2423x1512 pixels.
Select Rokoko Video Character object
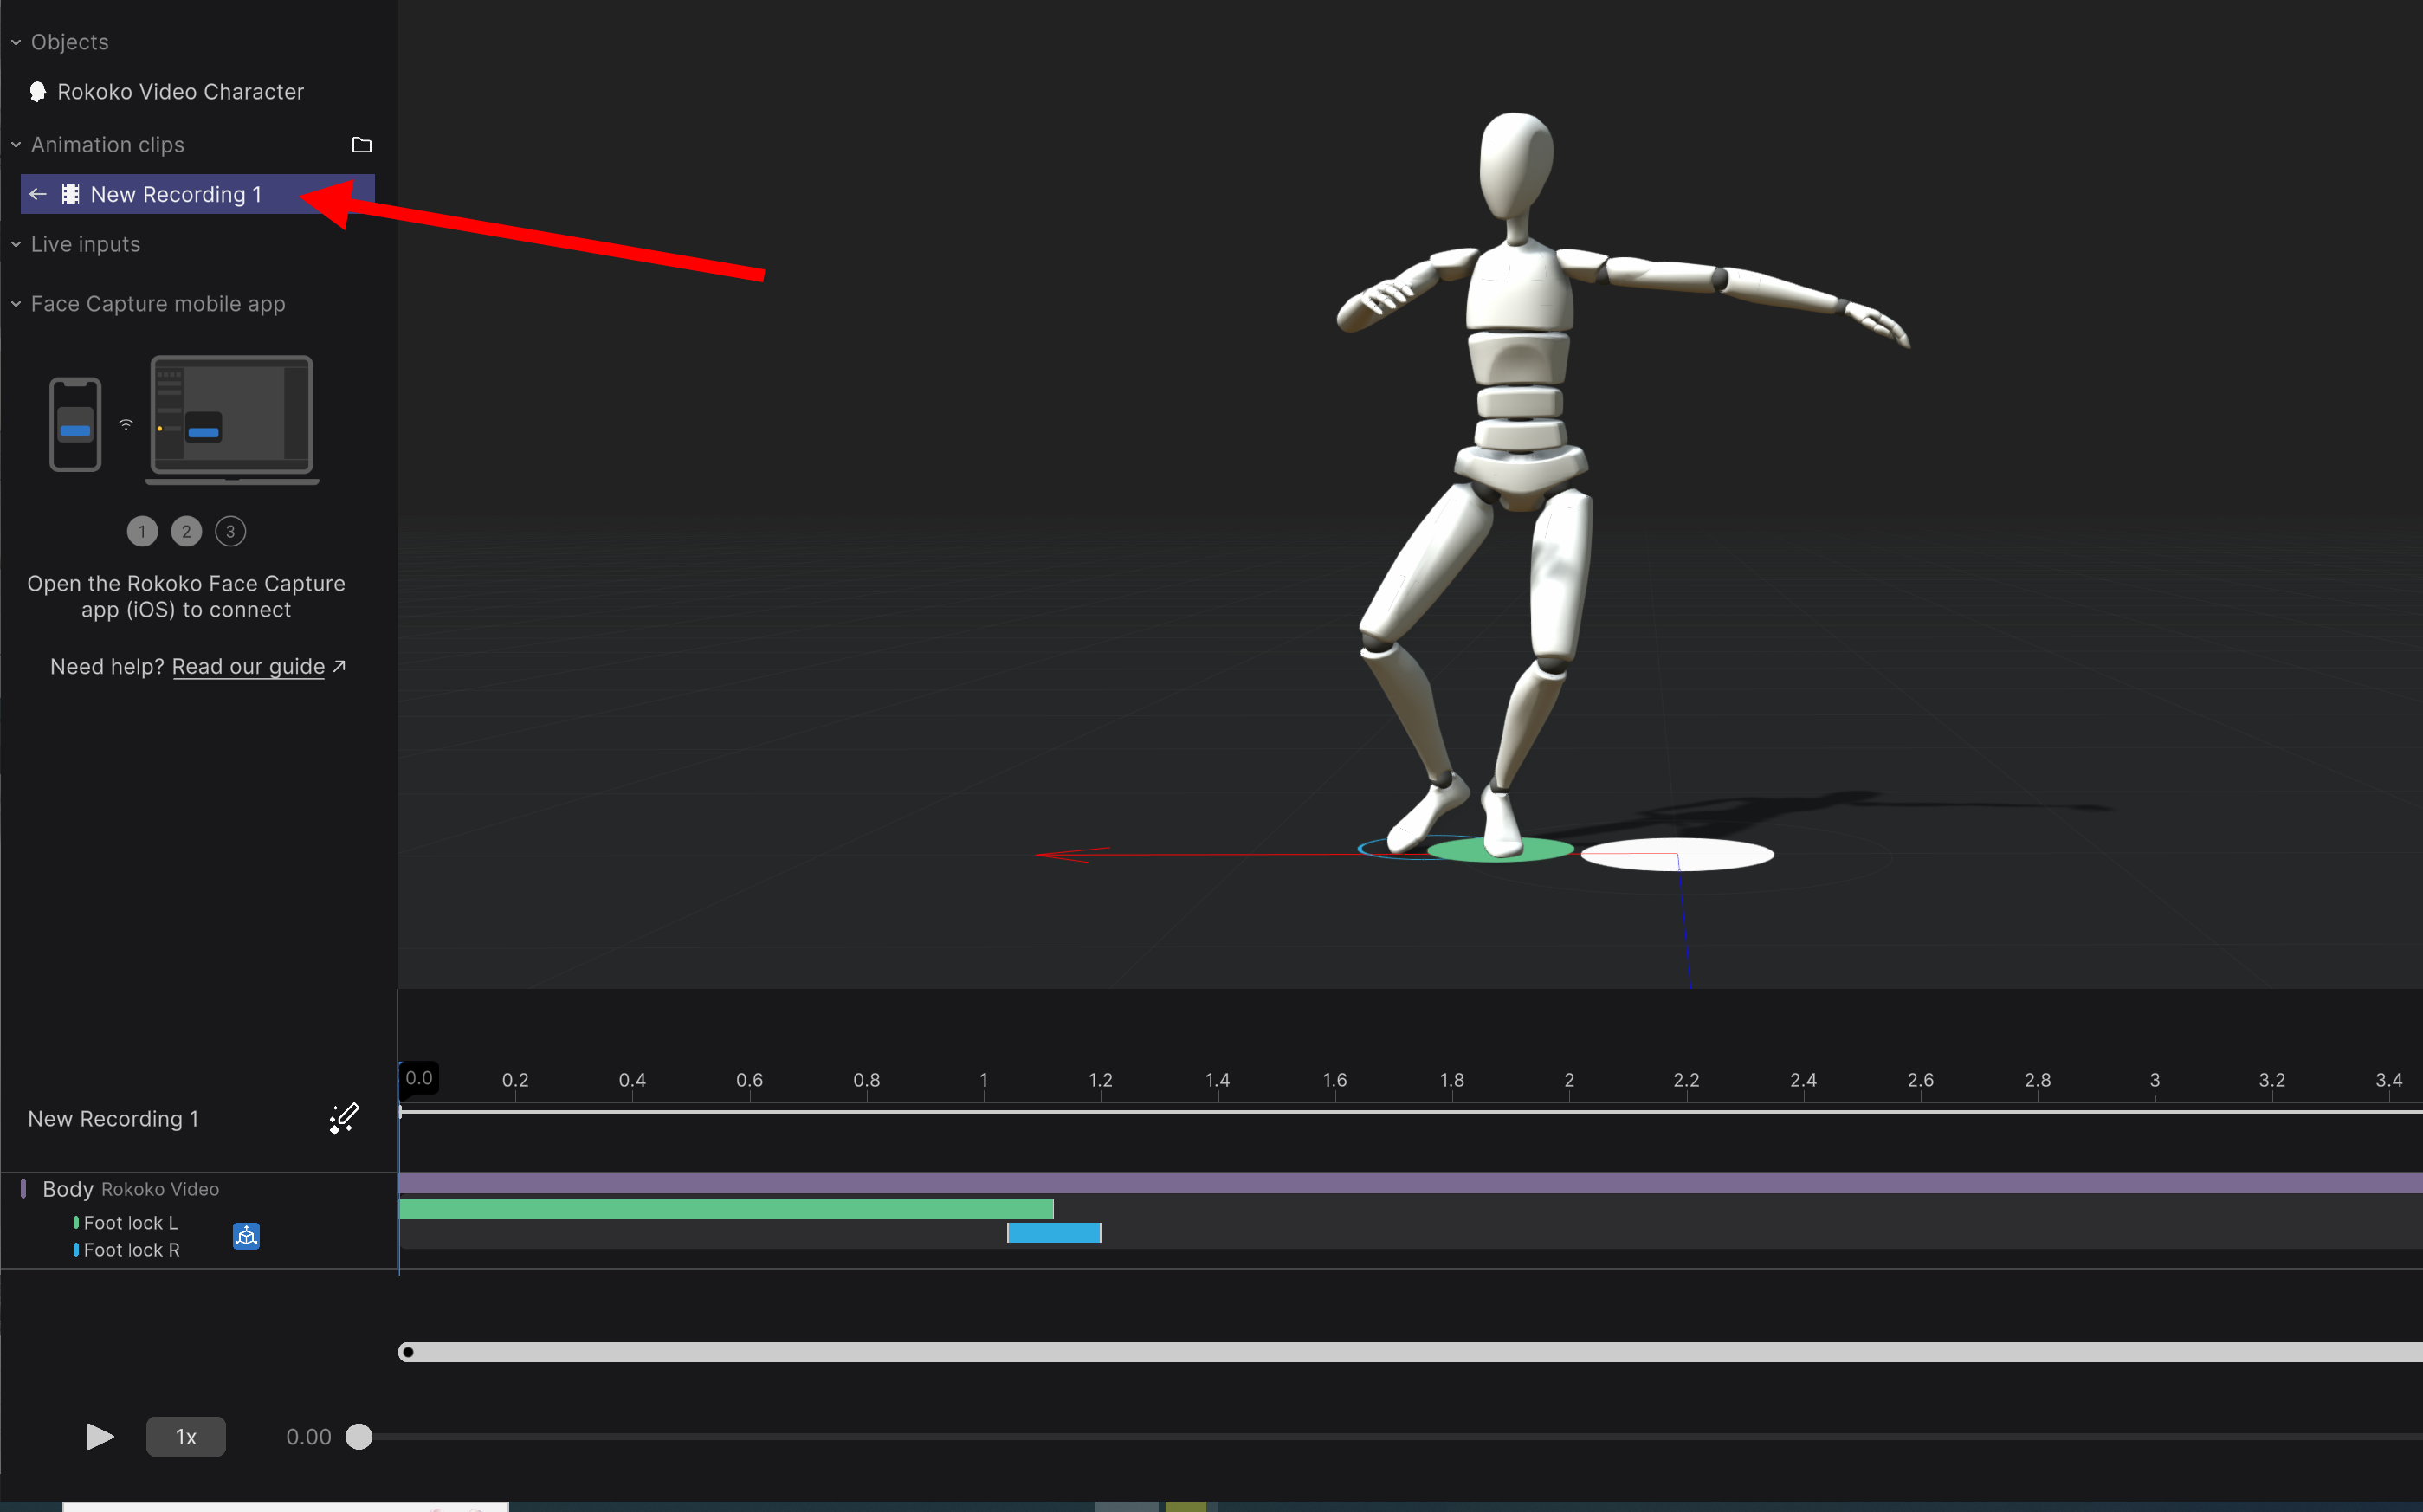click(x=180, y=92)
